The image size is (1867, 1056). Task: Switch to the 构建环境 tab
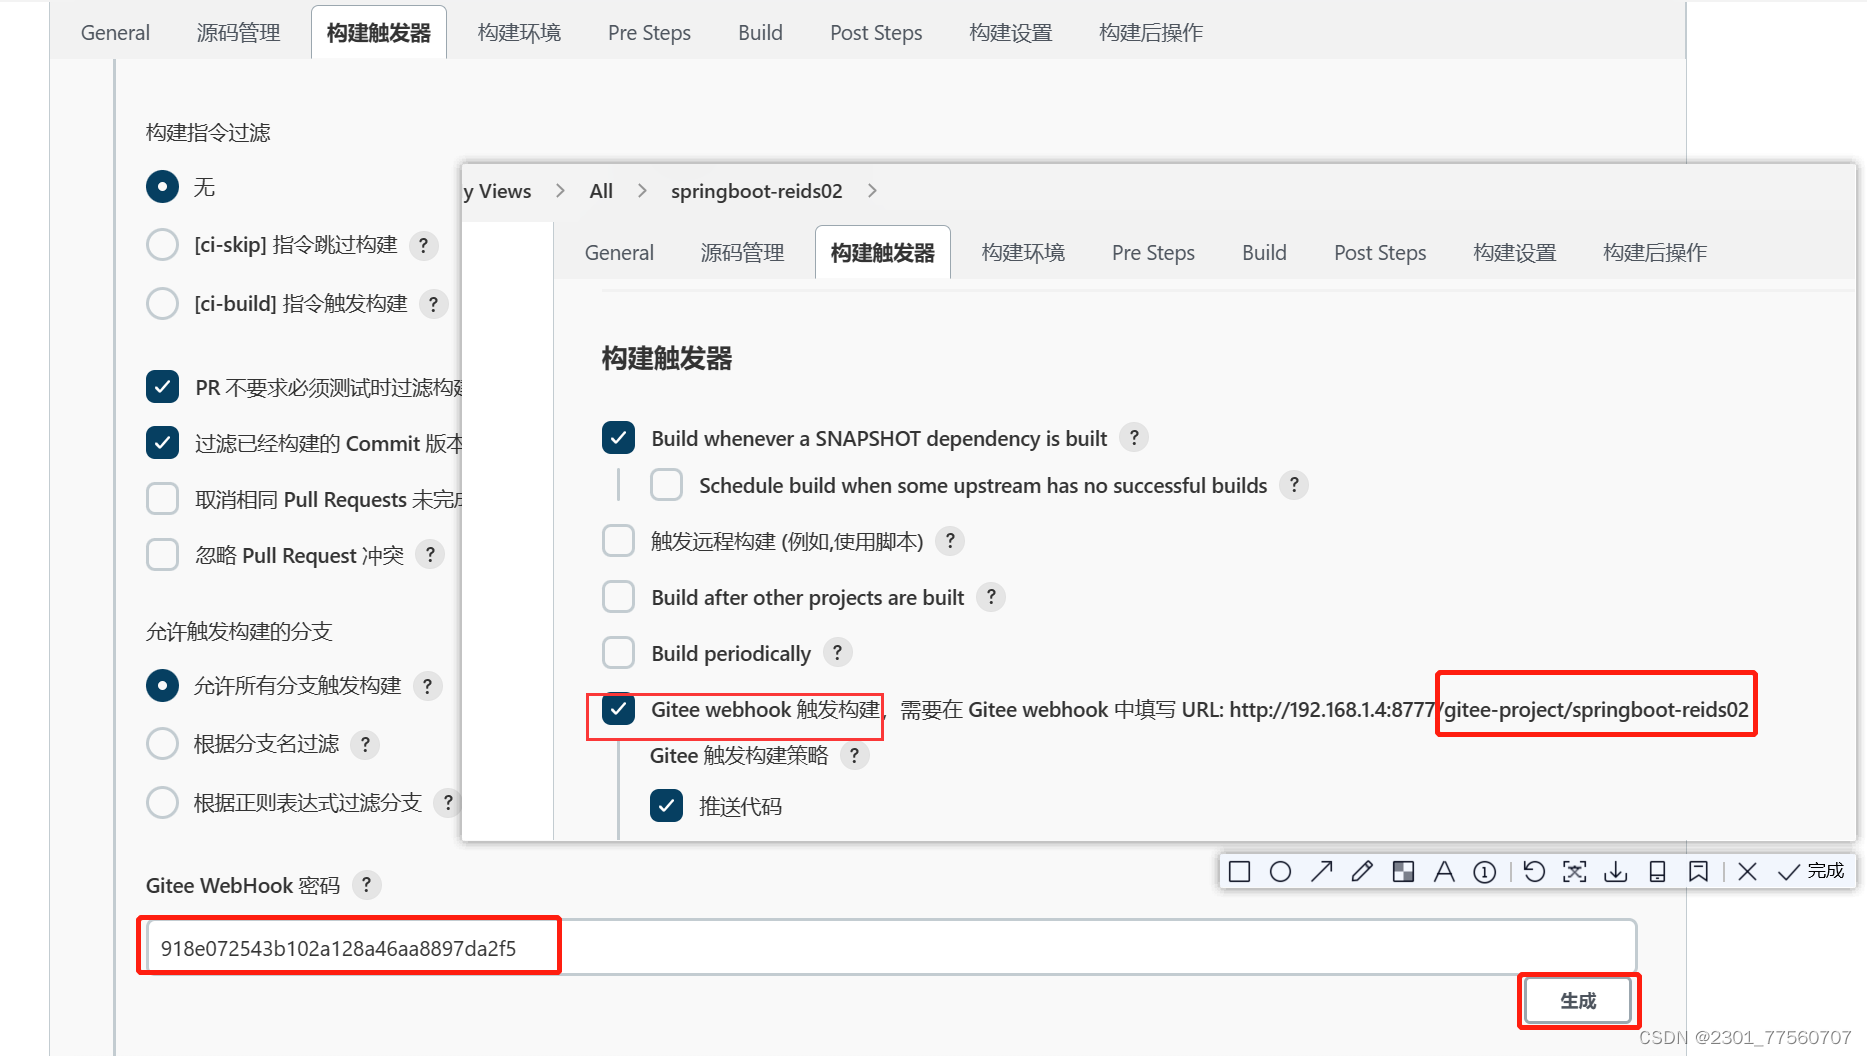(x=1022, y=252)
